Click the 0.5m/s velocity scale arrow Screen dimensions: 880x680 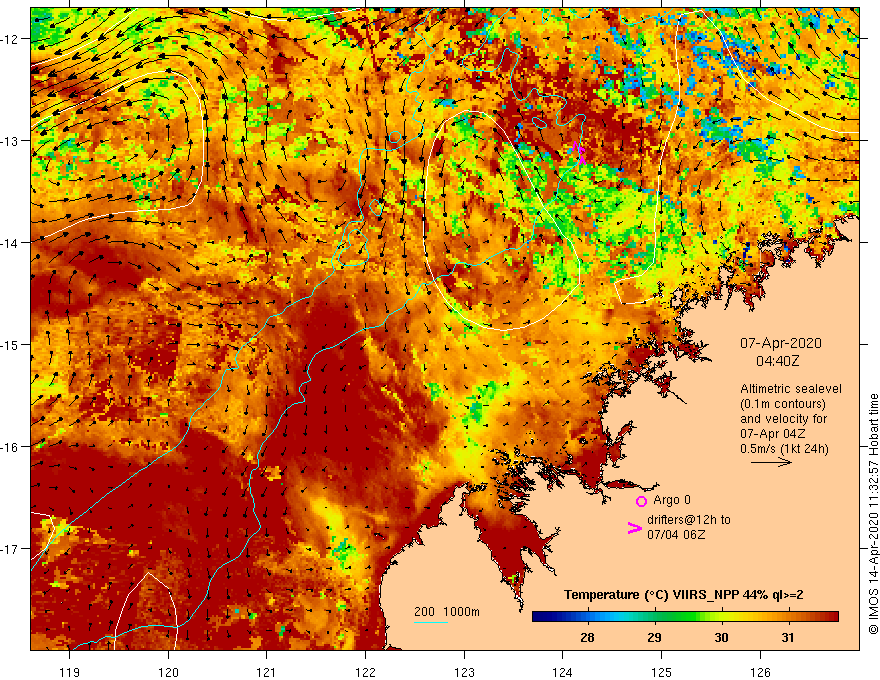(771, 462)
